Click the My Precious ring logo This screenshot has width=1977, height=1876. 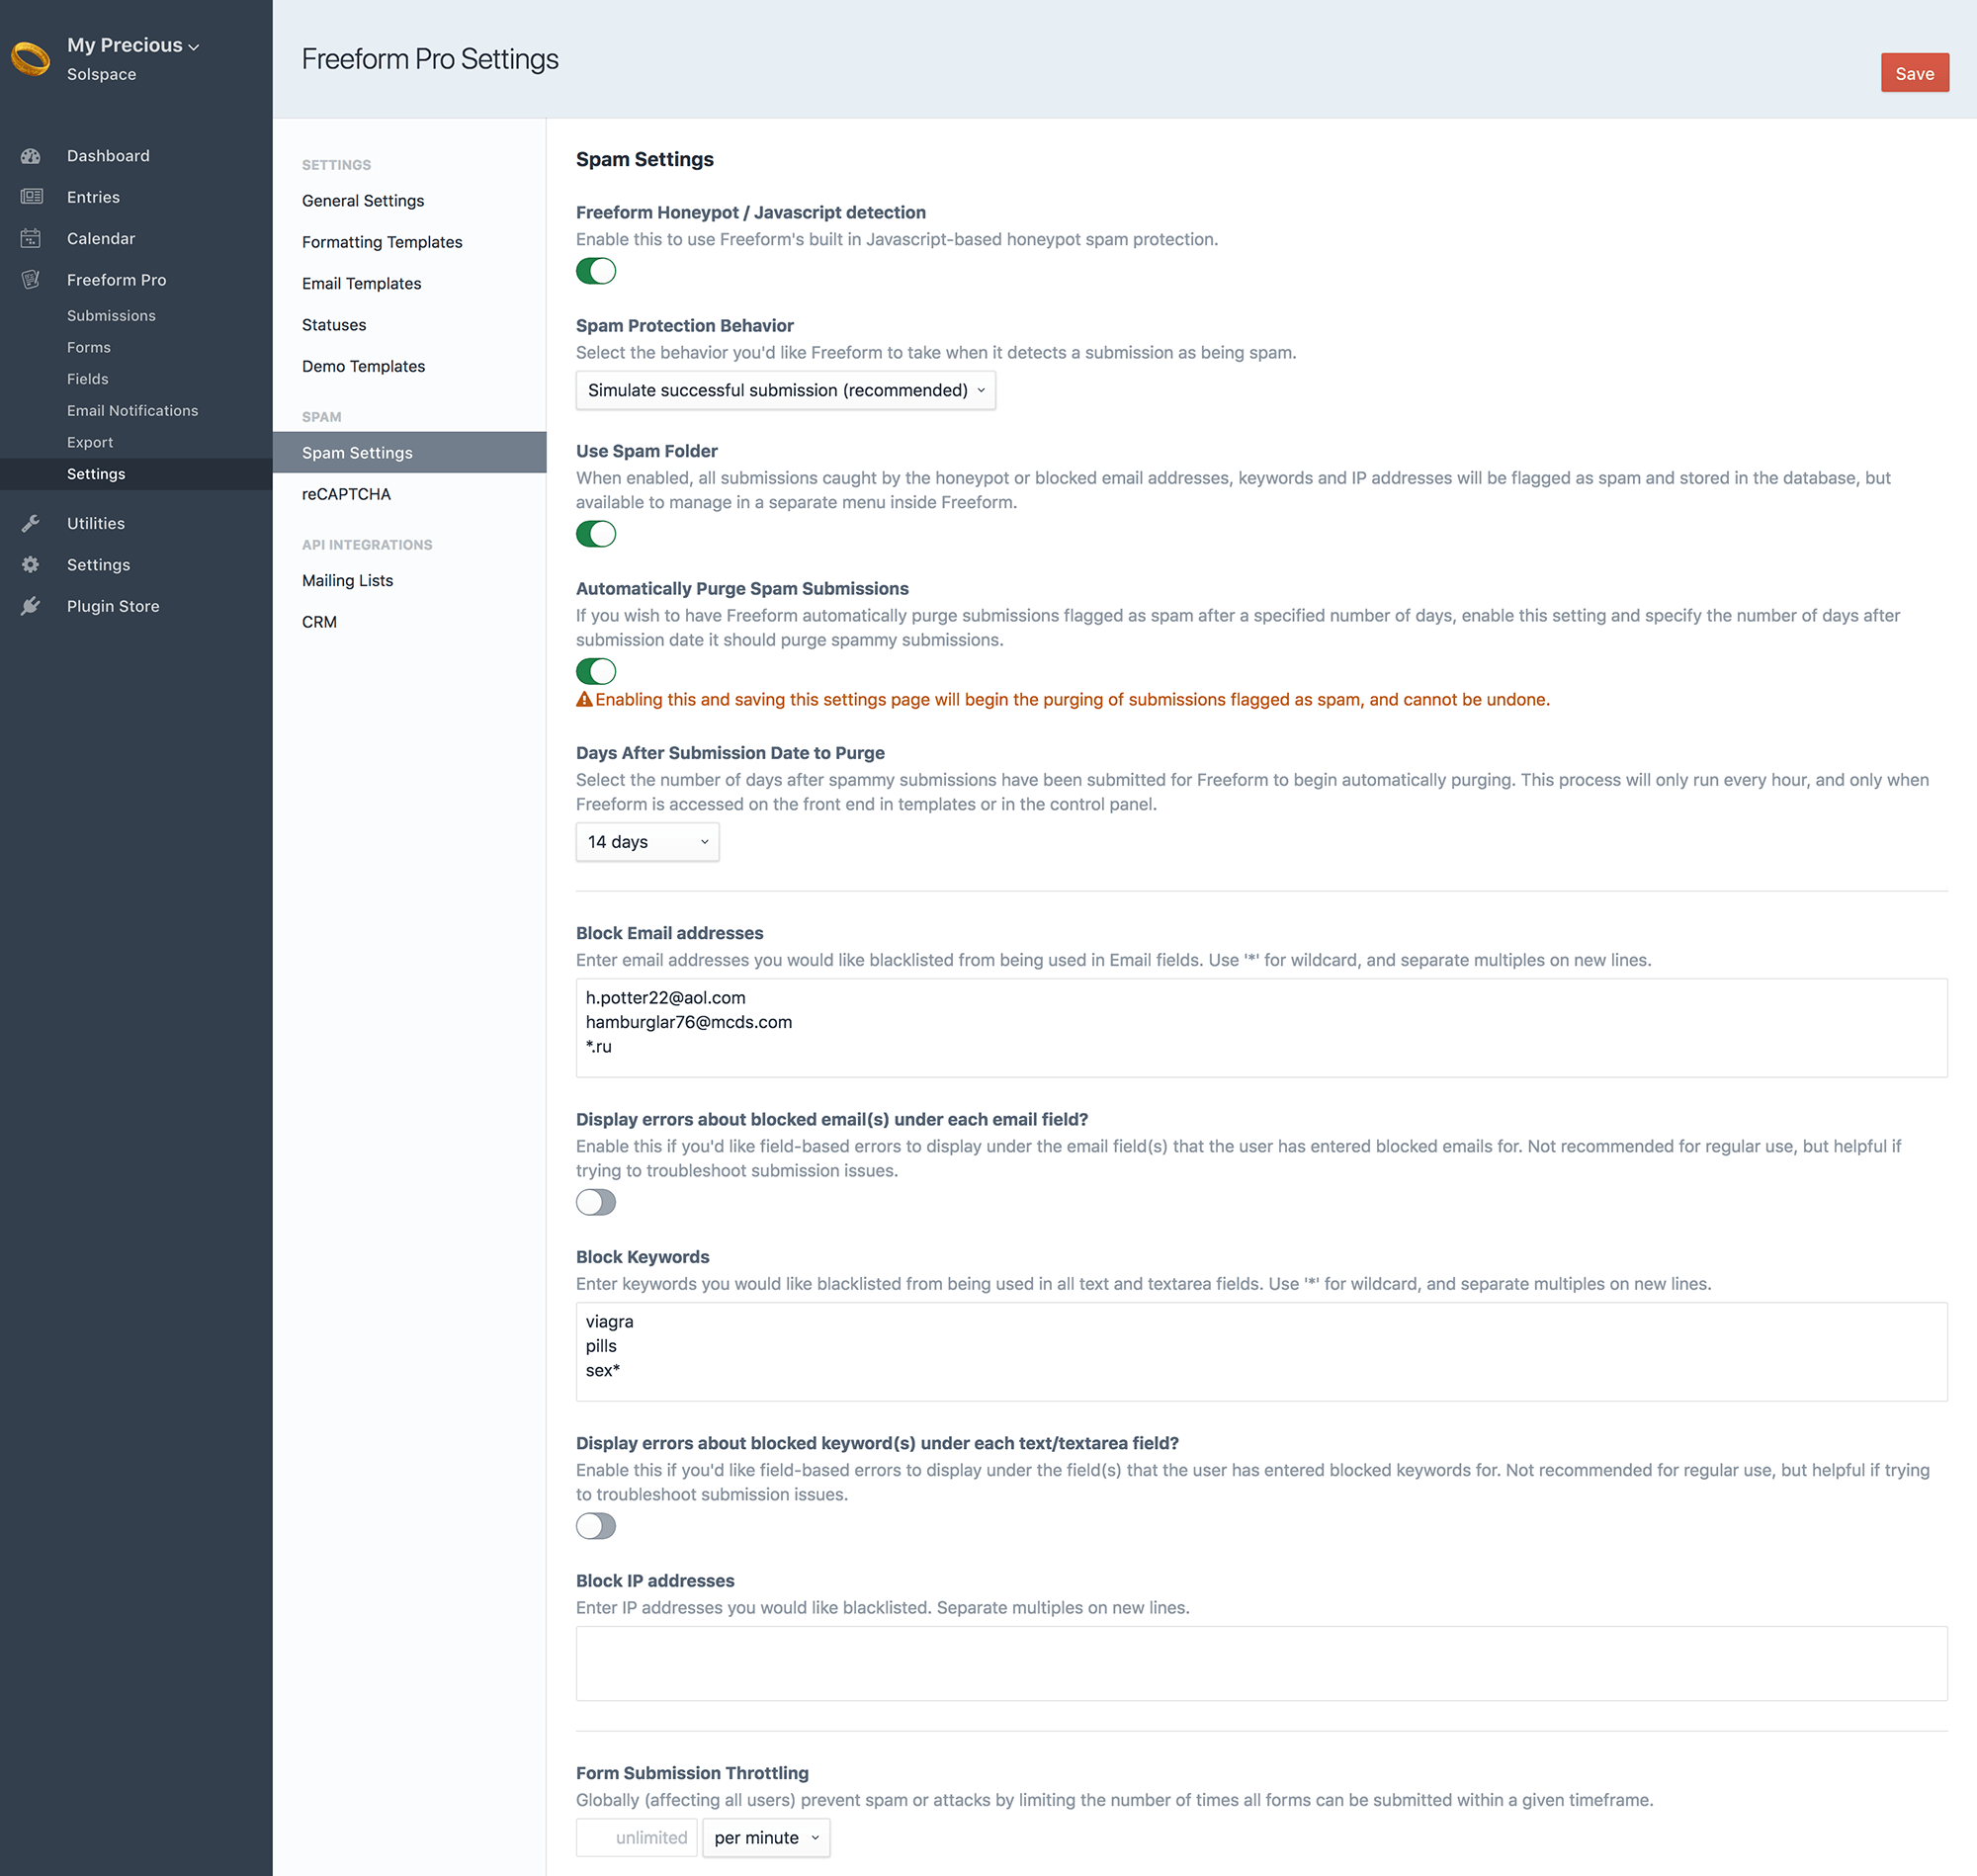[x=29, y=58]
